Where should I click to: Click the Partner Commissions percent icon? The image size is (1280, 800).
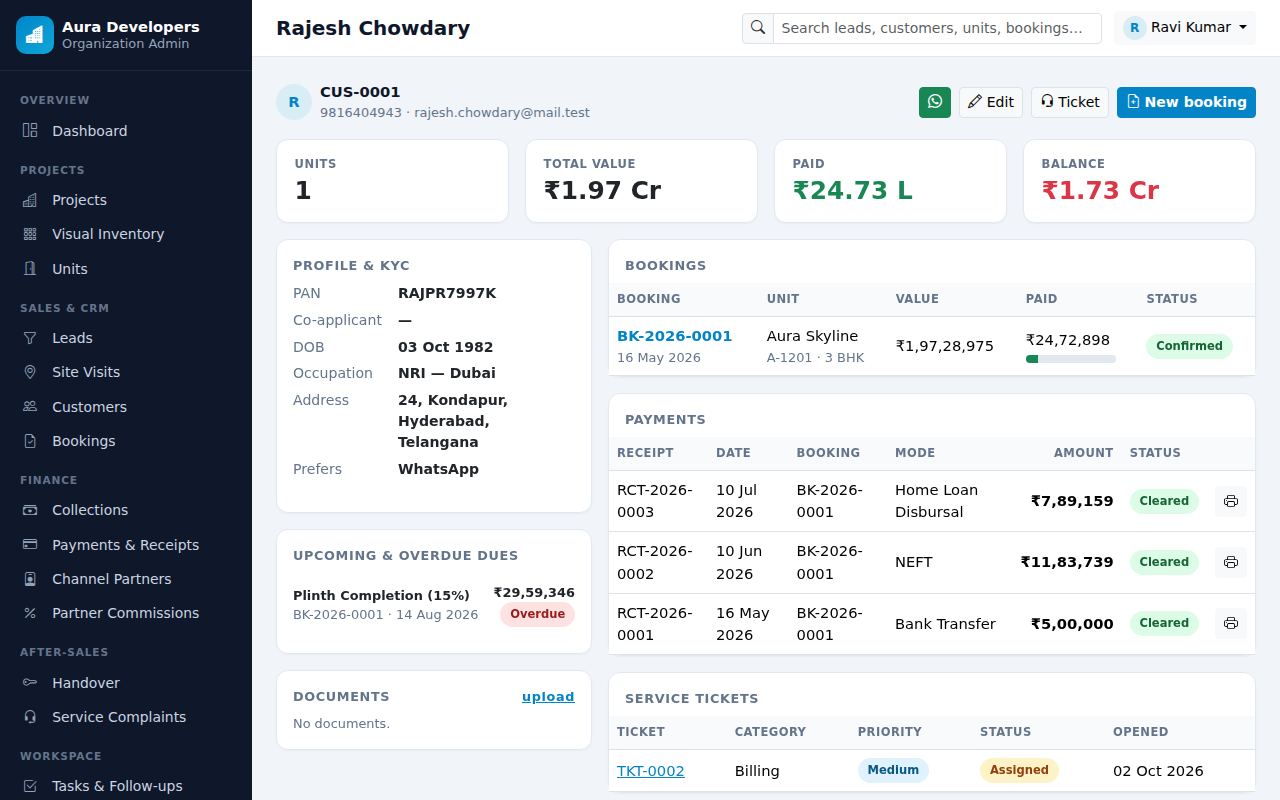pyautogui.click(x=30, y=613)
